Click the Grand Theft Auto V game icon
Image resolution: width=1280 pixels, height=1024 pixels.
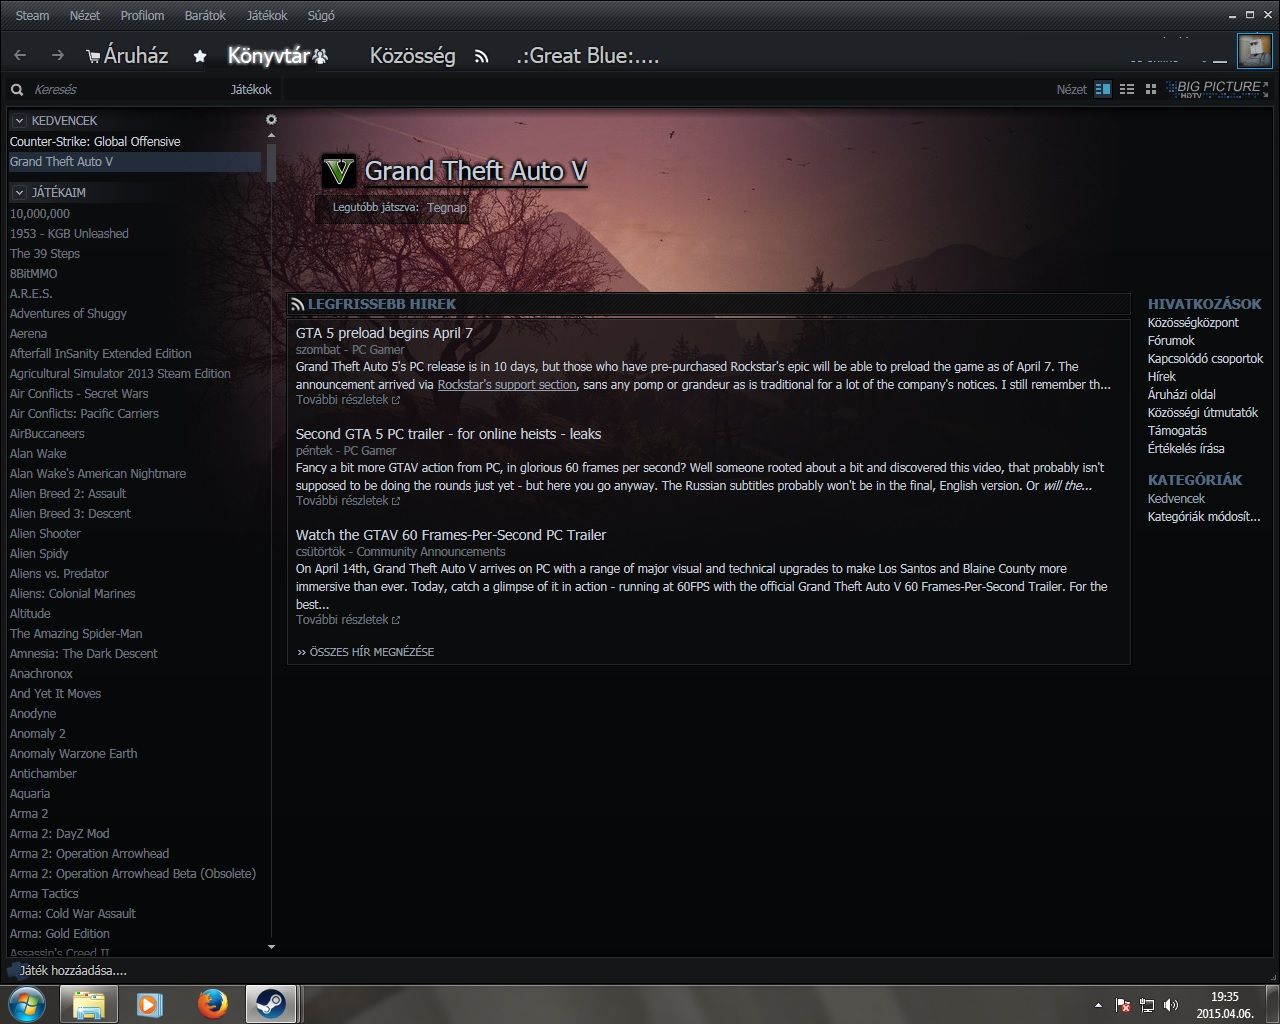(x=339, y=172)
